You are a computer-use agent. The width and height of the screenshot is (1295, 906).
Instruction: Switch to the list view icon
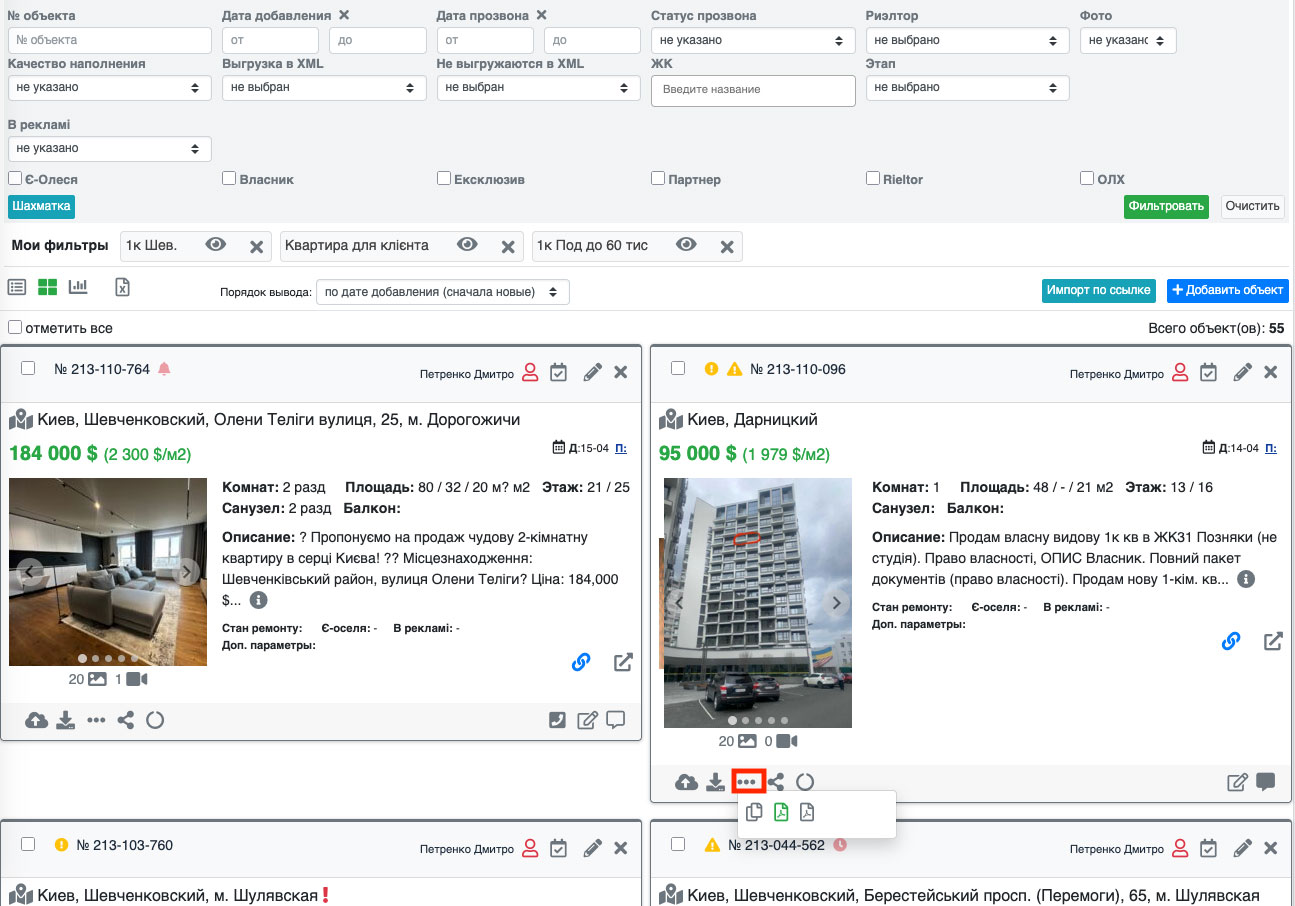point(17,288)
